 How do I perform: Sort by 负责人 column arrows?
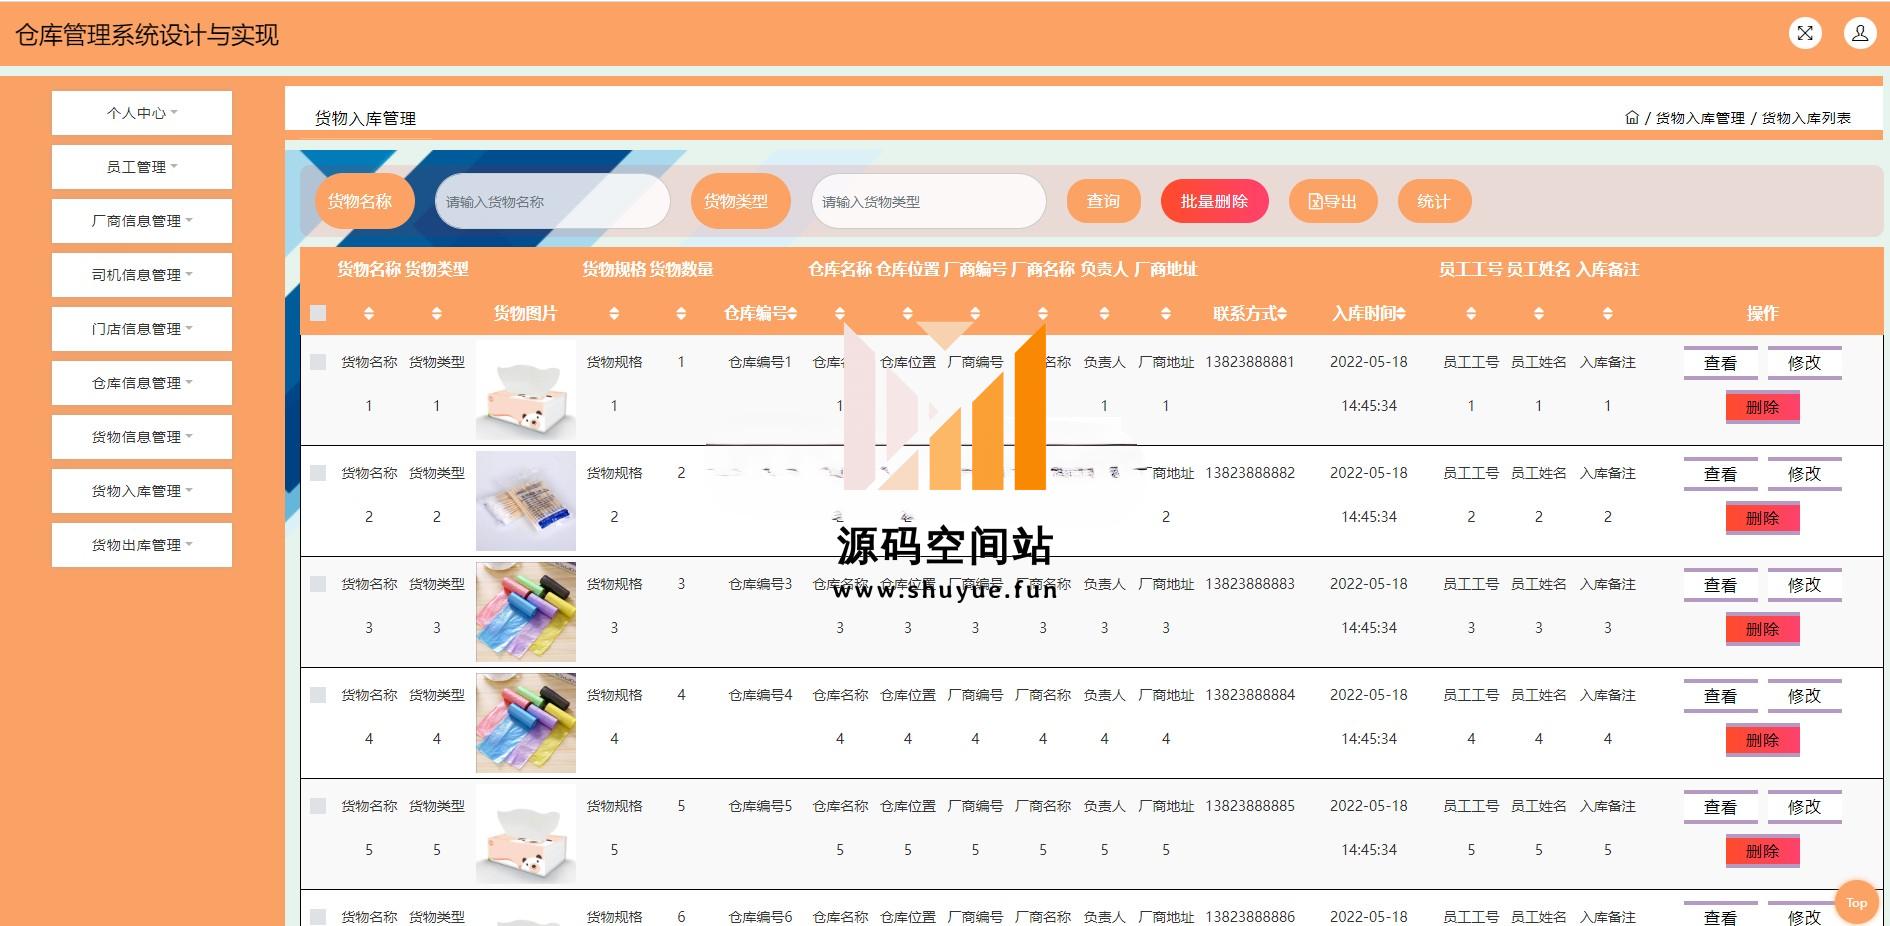click(x=1104, y=314)
